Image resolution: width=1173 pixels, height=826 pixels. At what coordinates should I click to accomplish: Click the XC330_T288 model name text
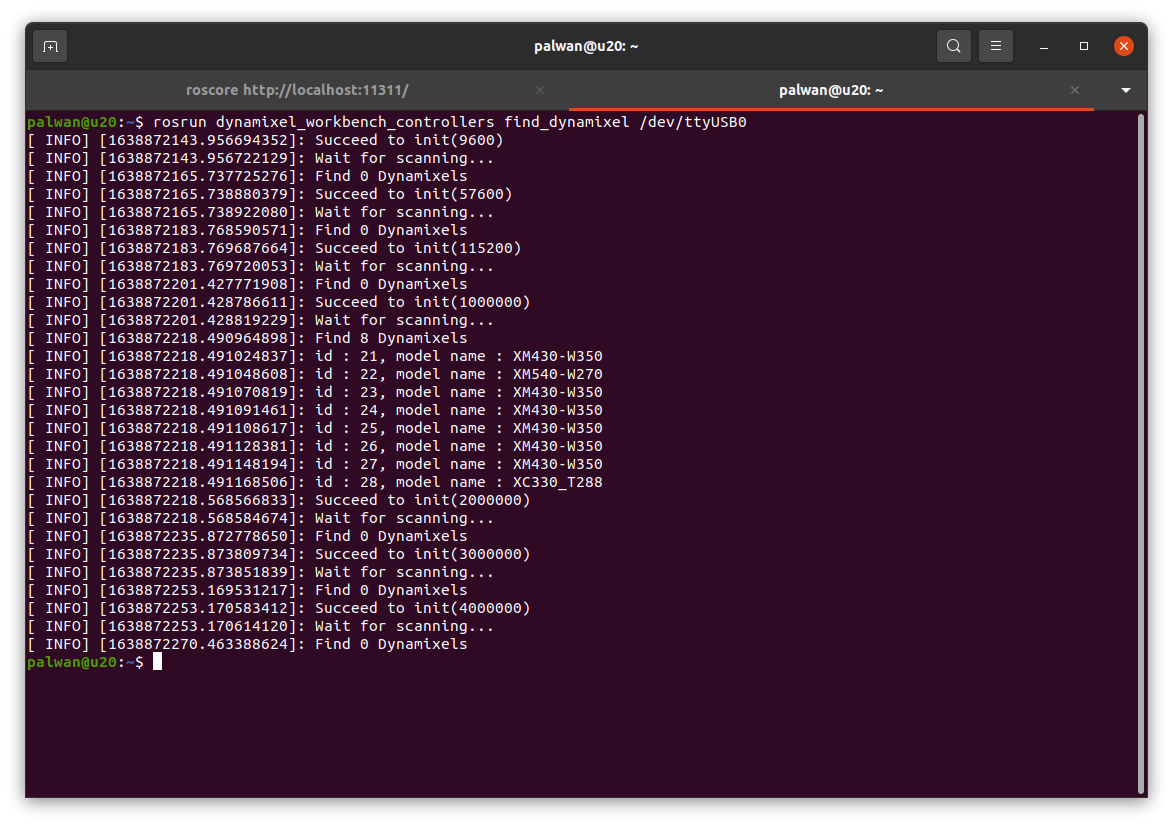(x=558, y=481)
